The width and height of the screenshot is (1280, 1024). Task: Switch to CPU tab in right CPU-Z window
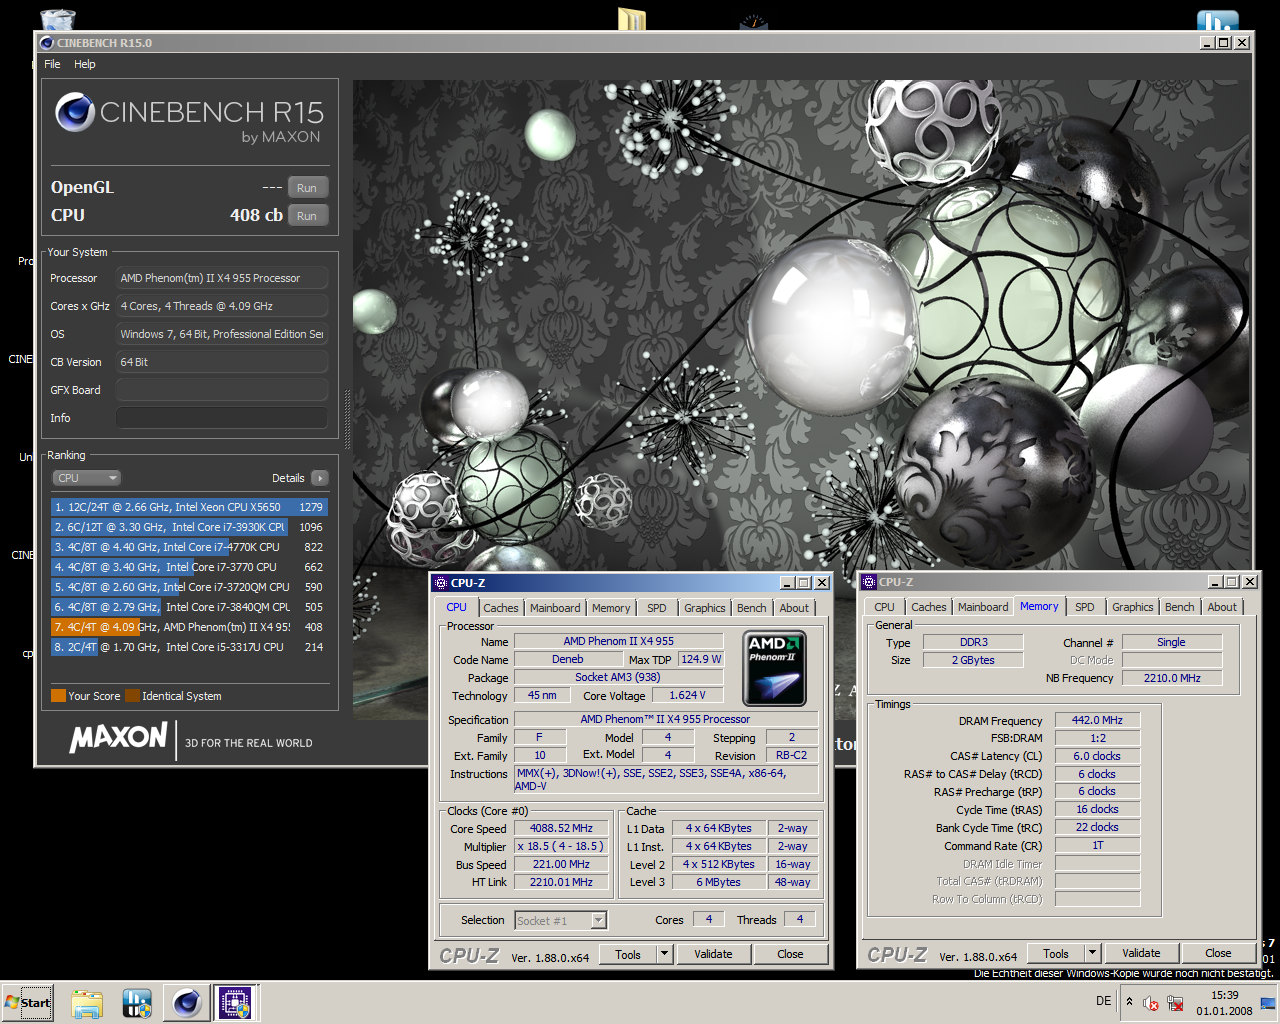[x=884, y=607]
